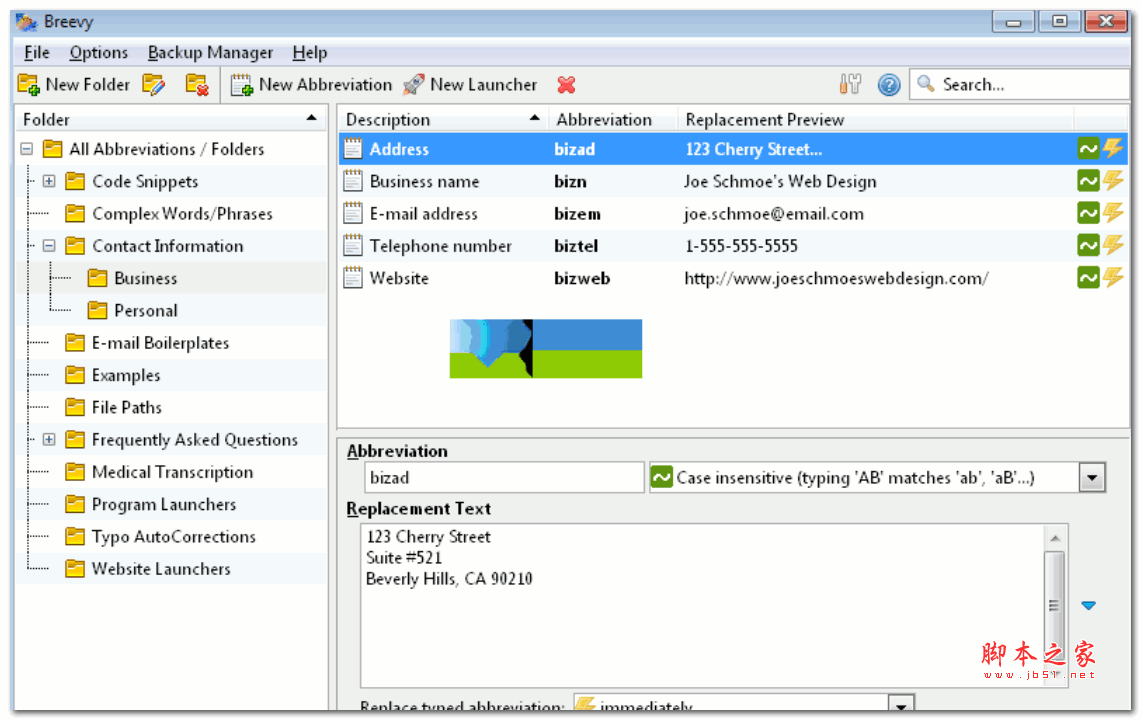Screen dimensions: 1142x721
Task: Select the Business subfolder
Action: (x=146, y=278)
